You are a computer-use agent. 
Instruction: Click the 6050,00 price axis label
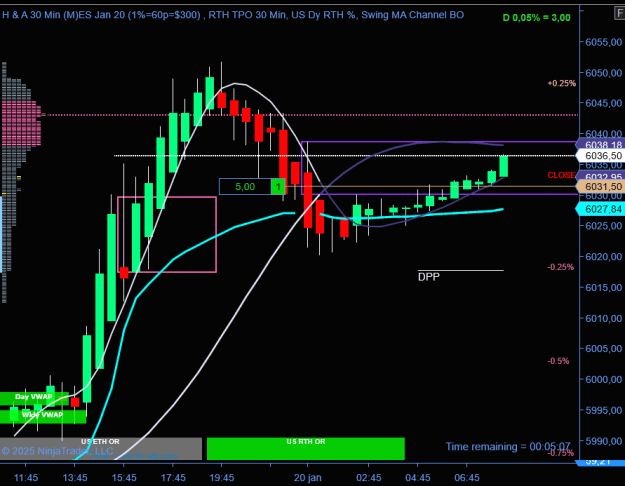(x=603, y=73)
